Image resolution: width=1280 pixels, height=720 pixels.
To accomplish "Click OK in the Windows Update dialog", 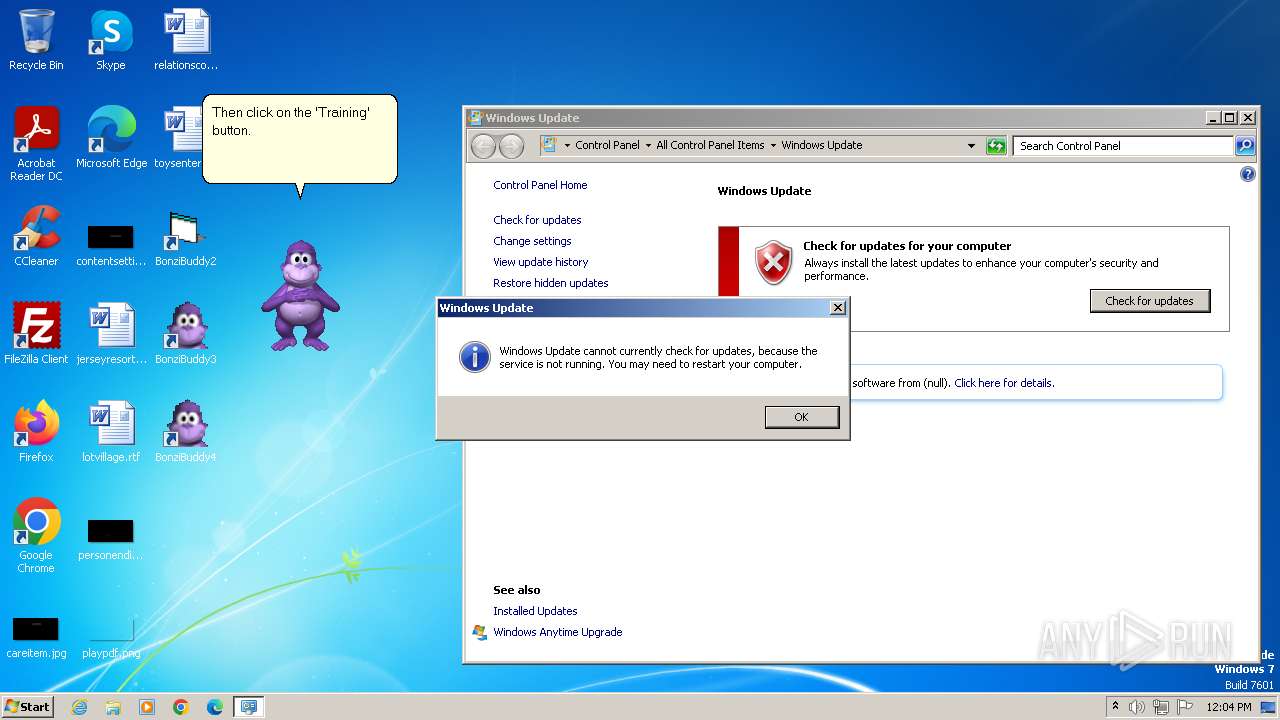I will (802, 417).
